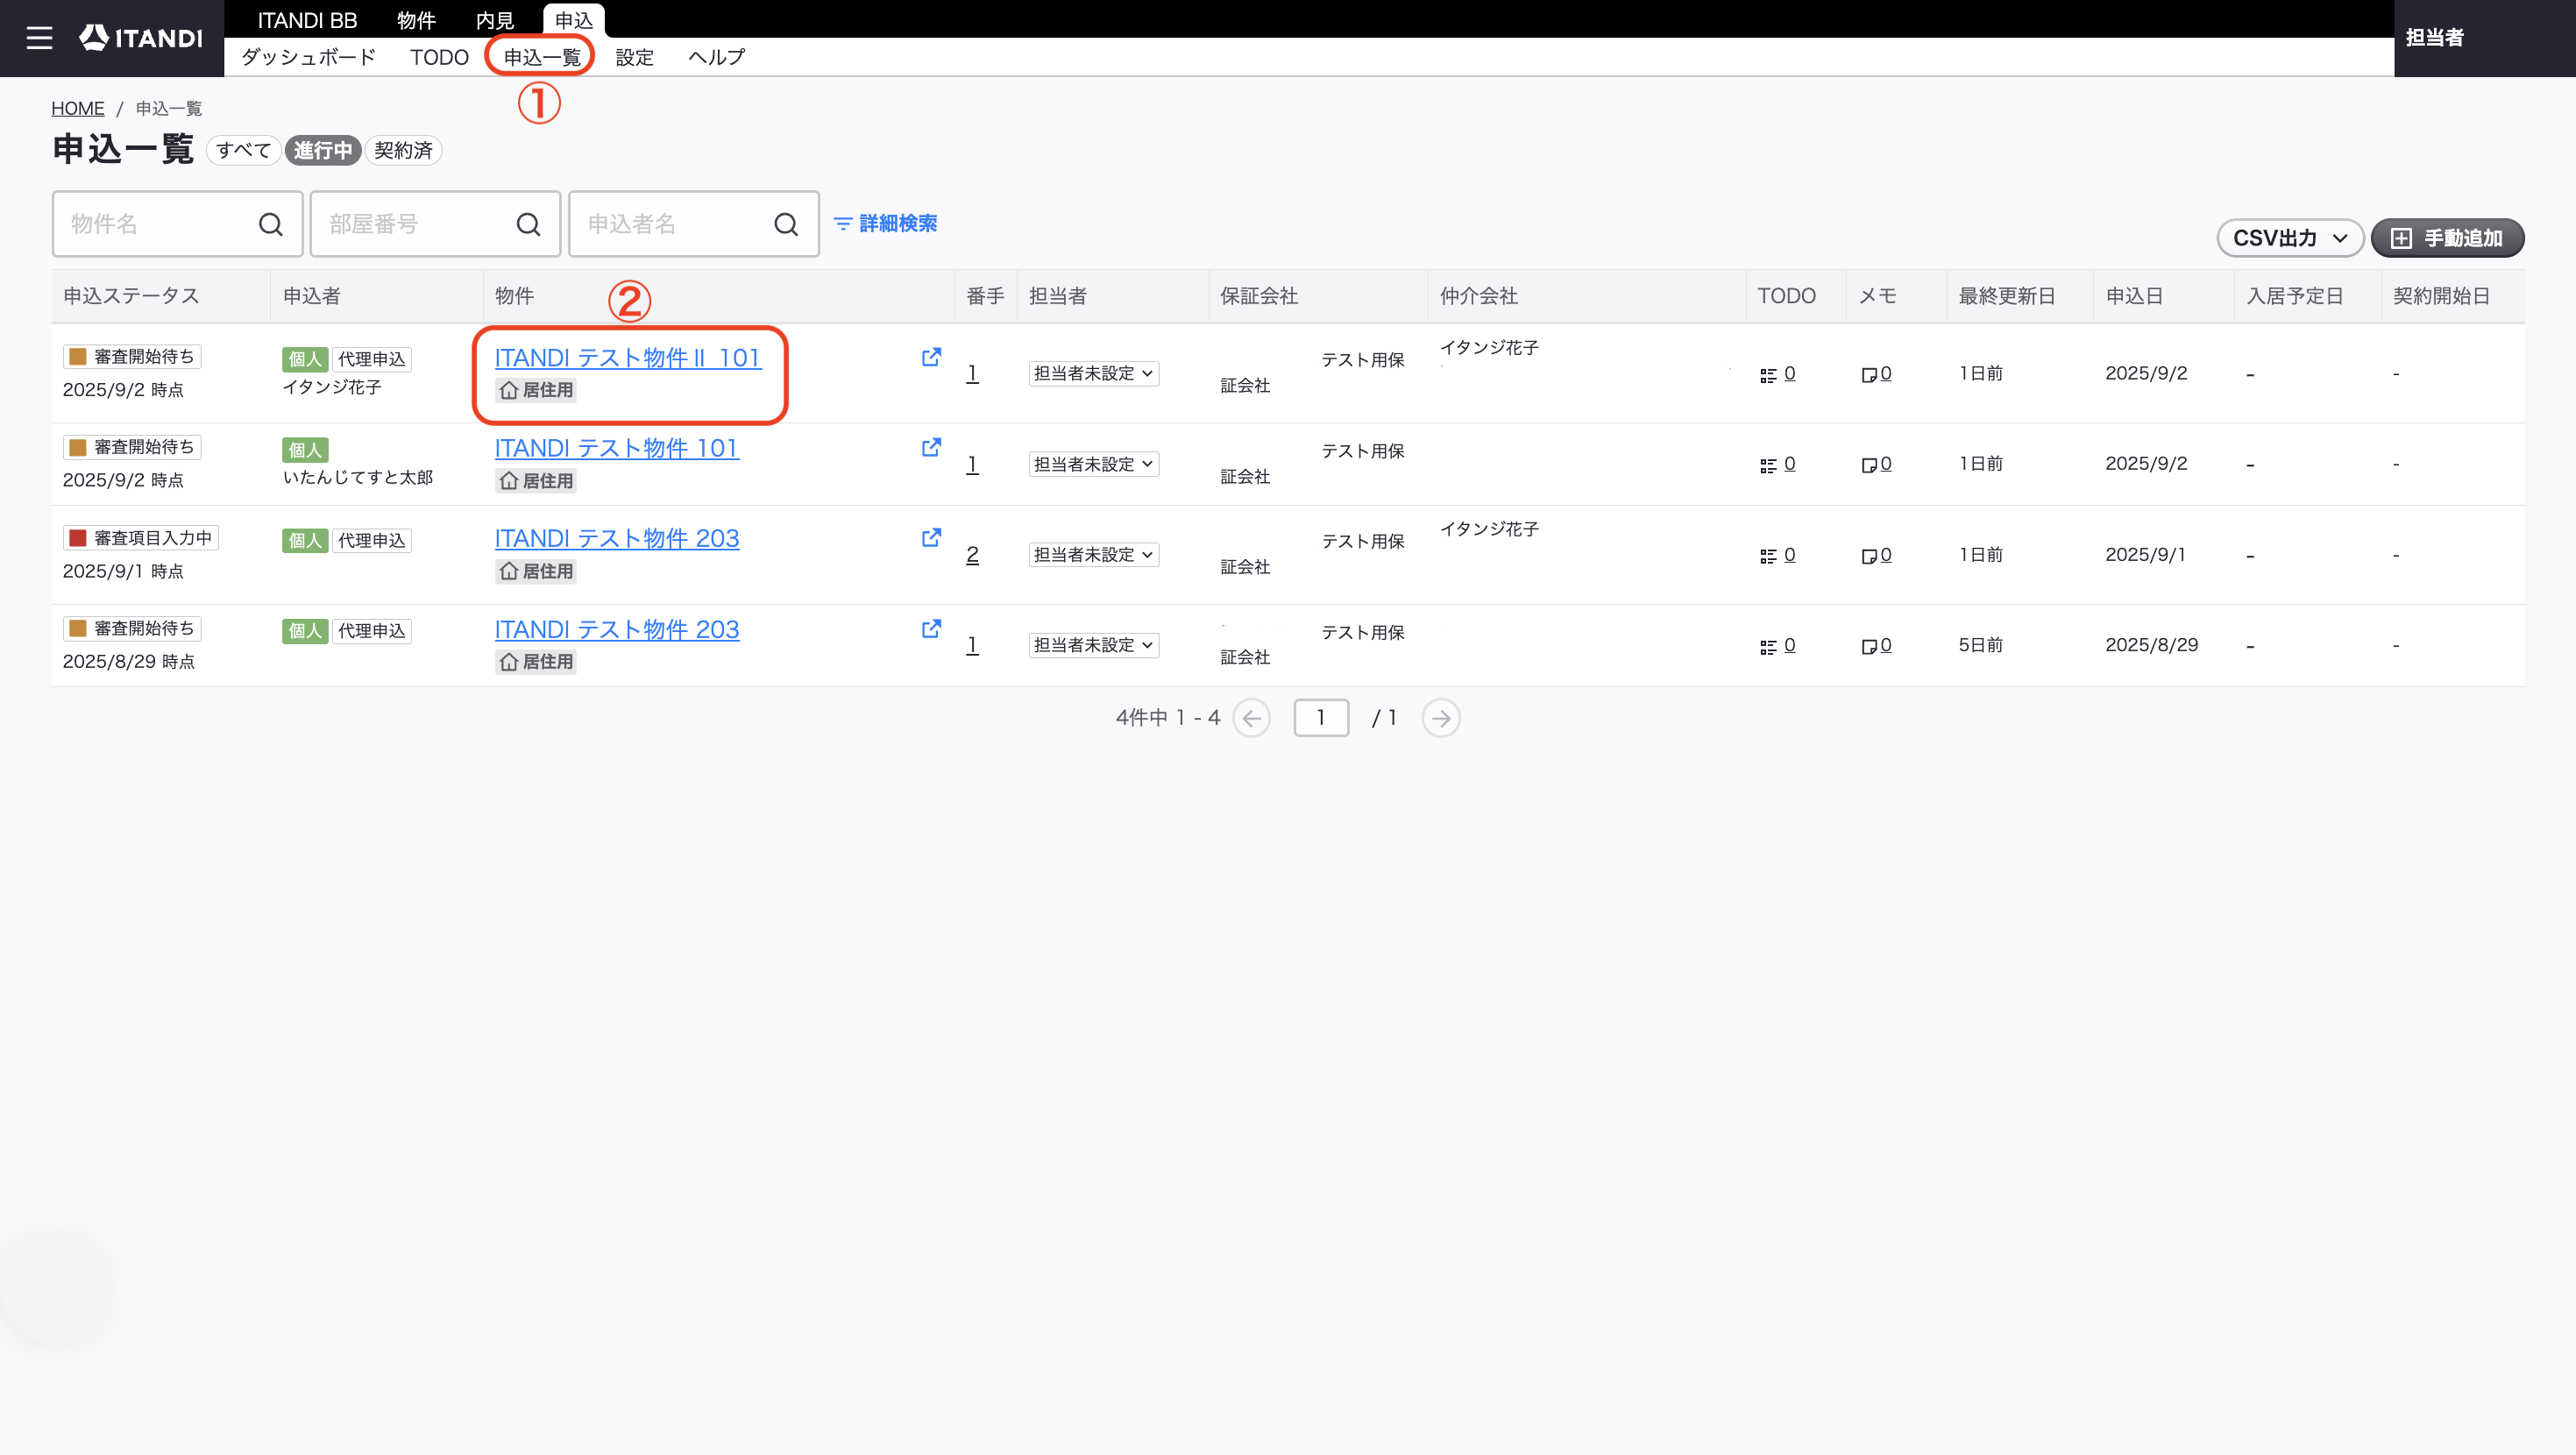2576x1455 pixels.
Task: Go to next page arrow
Action: tap(1440, 718)
